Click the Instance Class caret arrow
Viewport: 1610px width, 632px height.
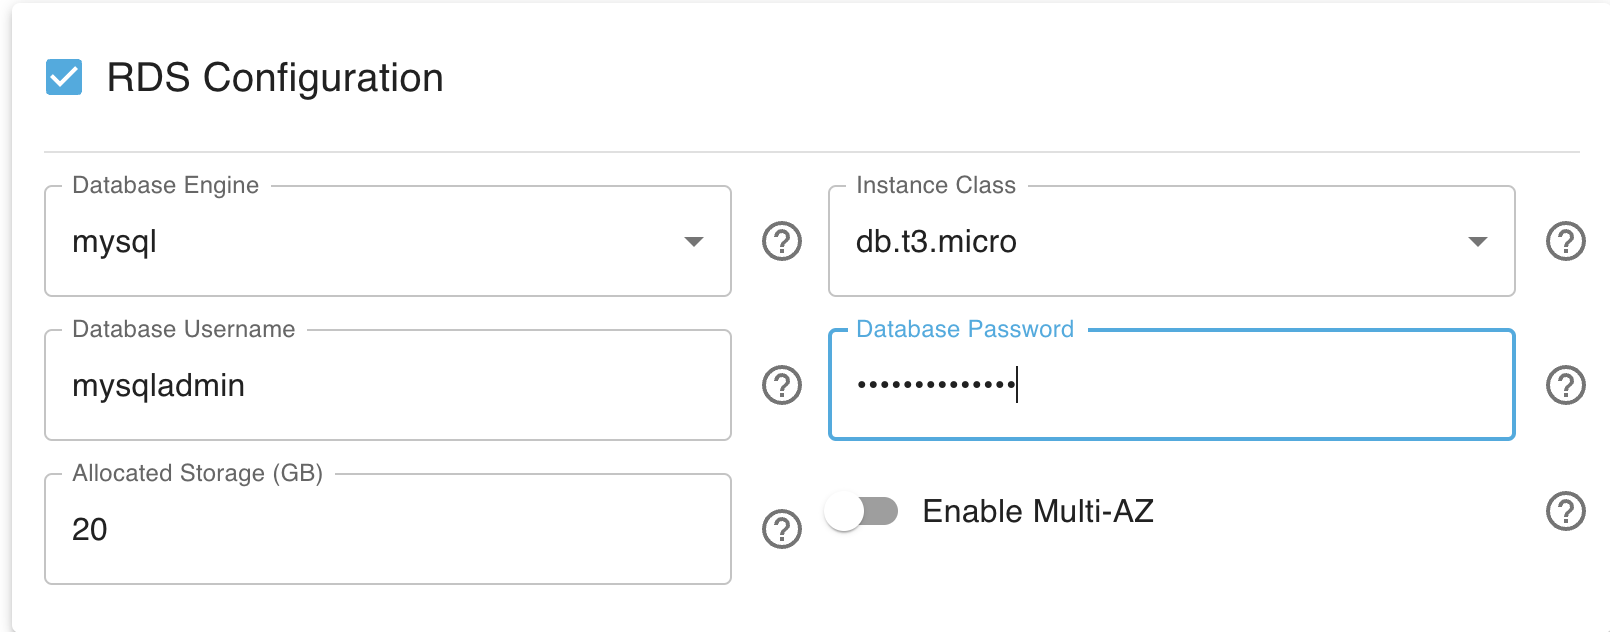click(x=1477, y=242)
